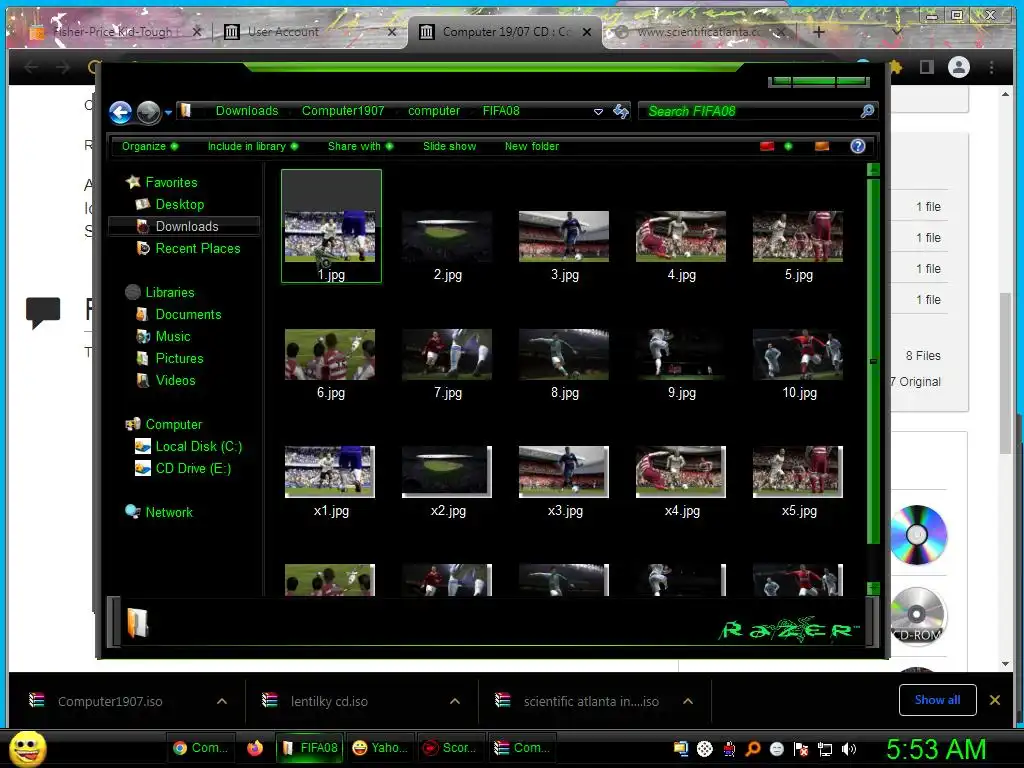1024x768 pixels.
Task: Click the folder icon in the address bar
Action: pos(186,110)
